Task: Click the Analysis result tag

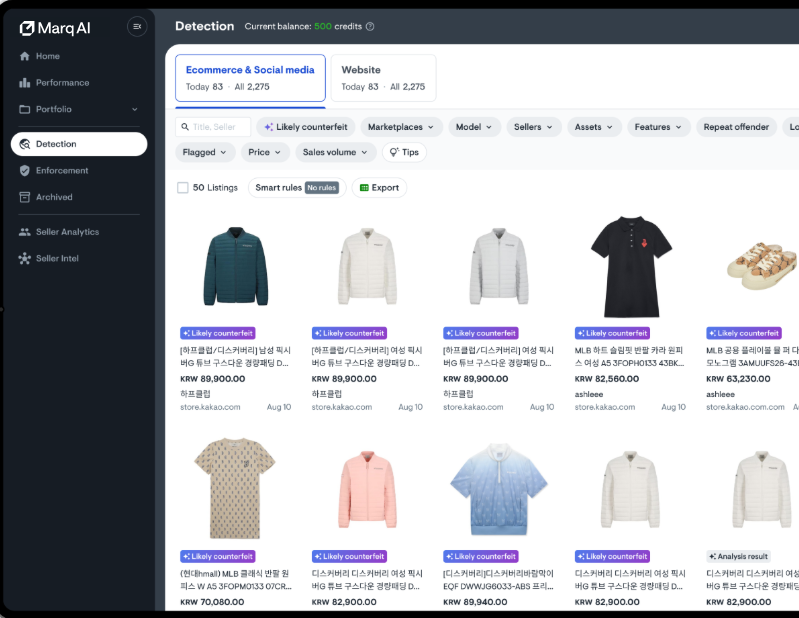Action: 738,556
